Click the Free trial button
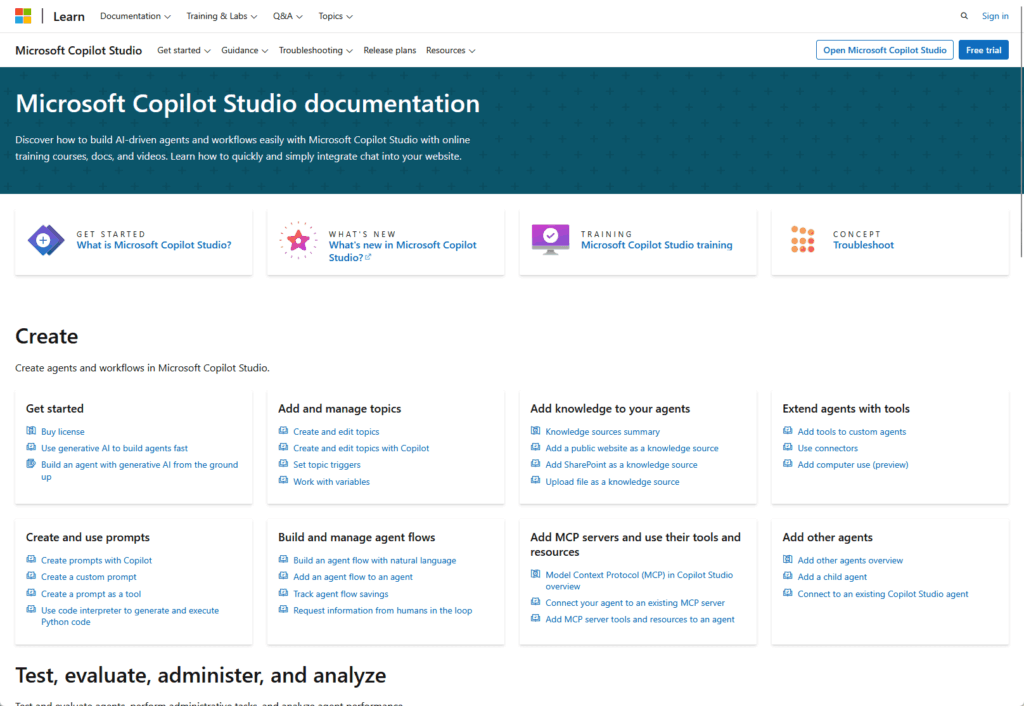1024x706 pixels. [984, 50]
